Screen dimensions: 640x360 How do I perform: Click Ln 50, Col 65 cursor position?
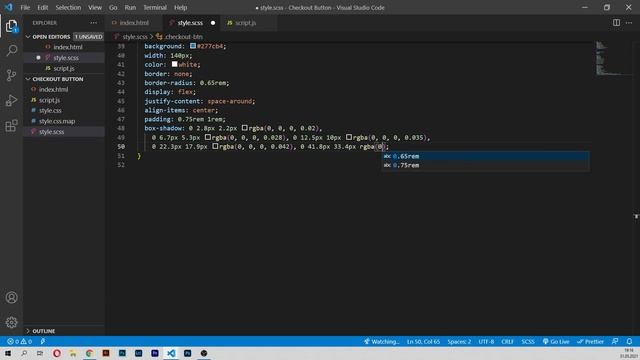click(423, 341)
